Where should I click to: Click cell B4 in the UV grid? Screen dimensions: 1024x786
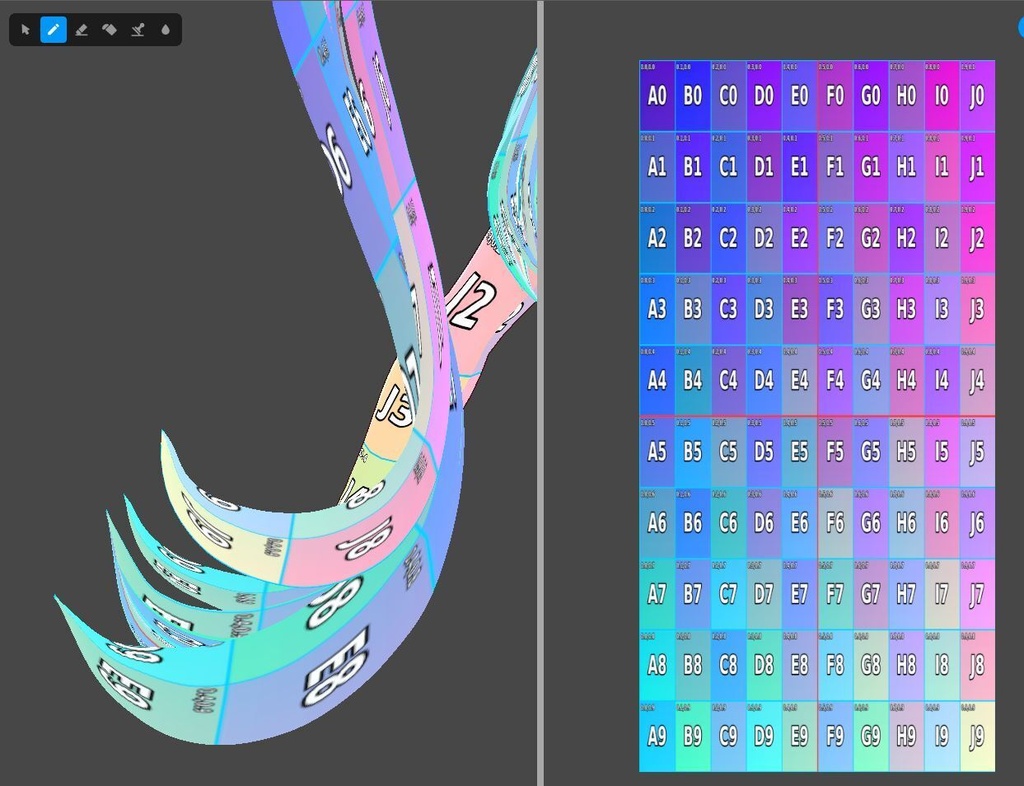[692, 381]
